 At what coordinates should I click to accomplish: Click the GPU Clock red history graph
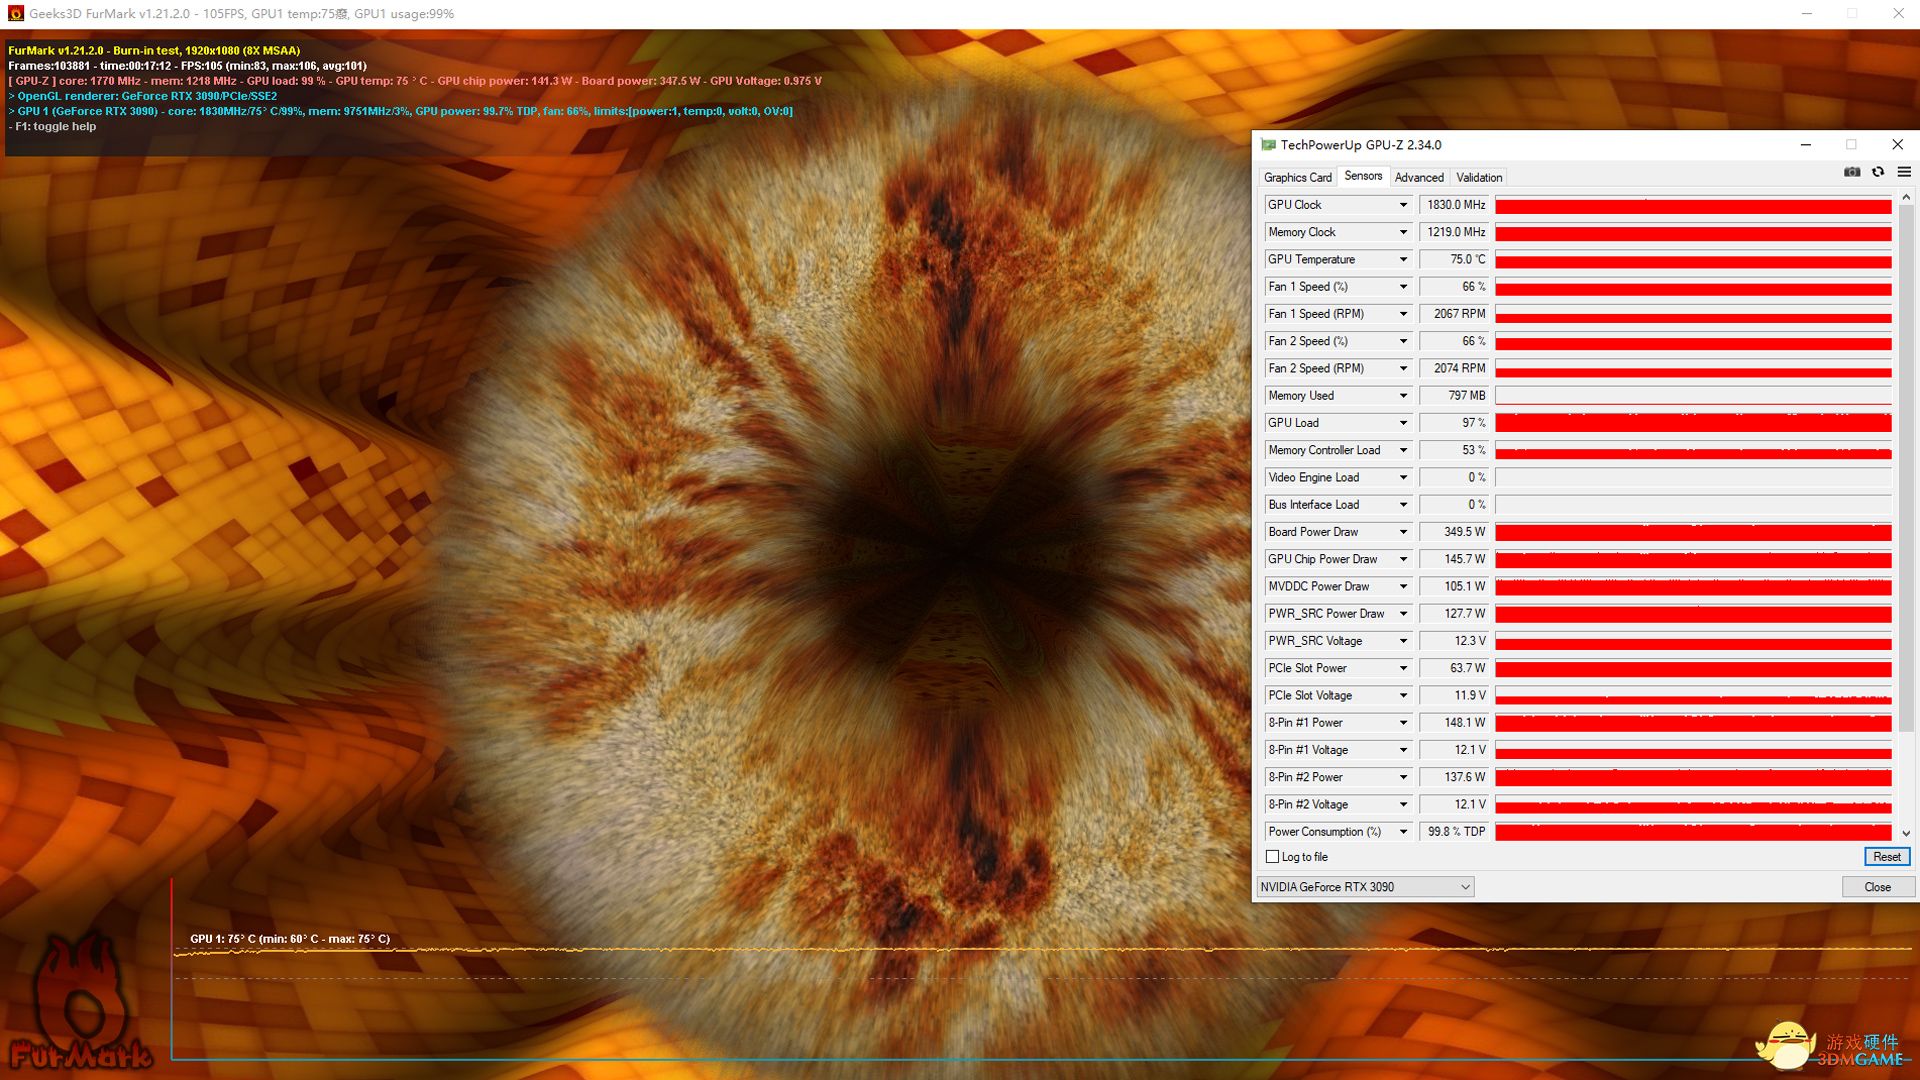point(1693,205)
